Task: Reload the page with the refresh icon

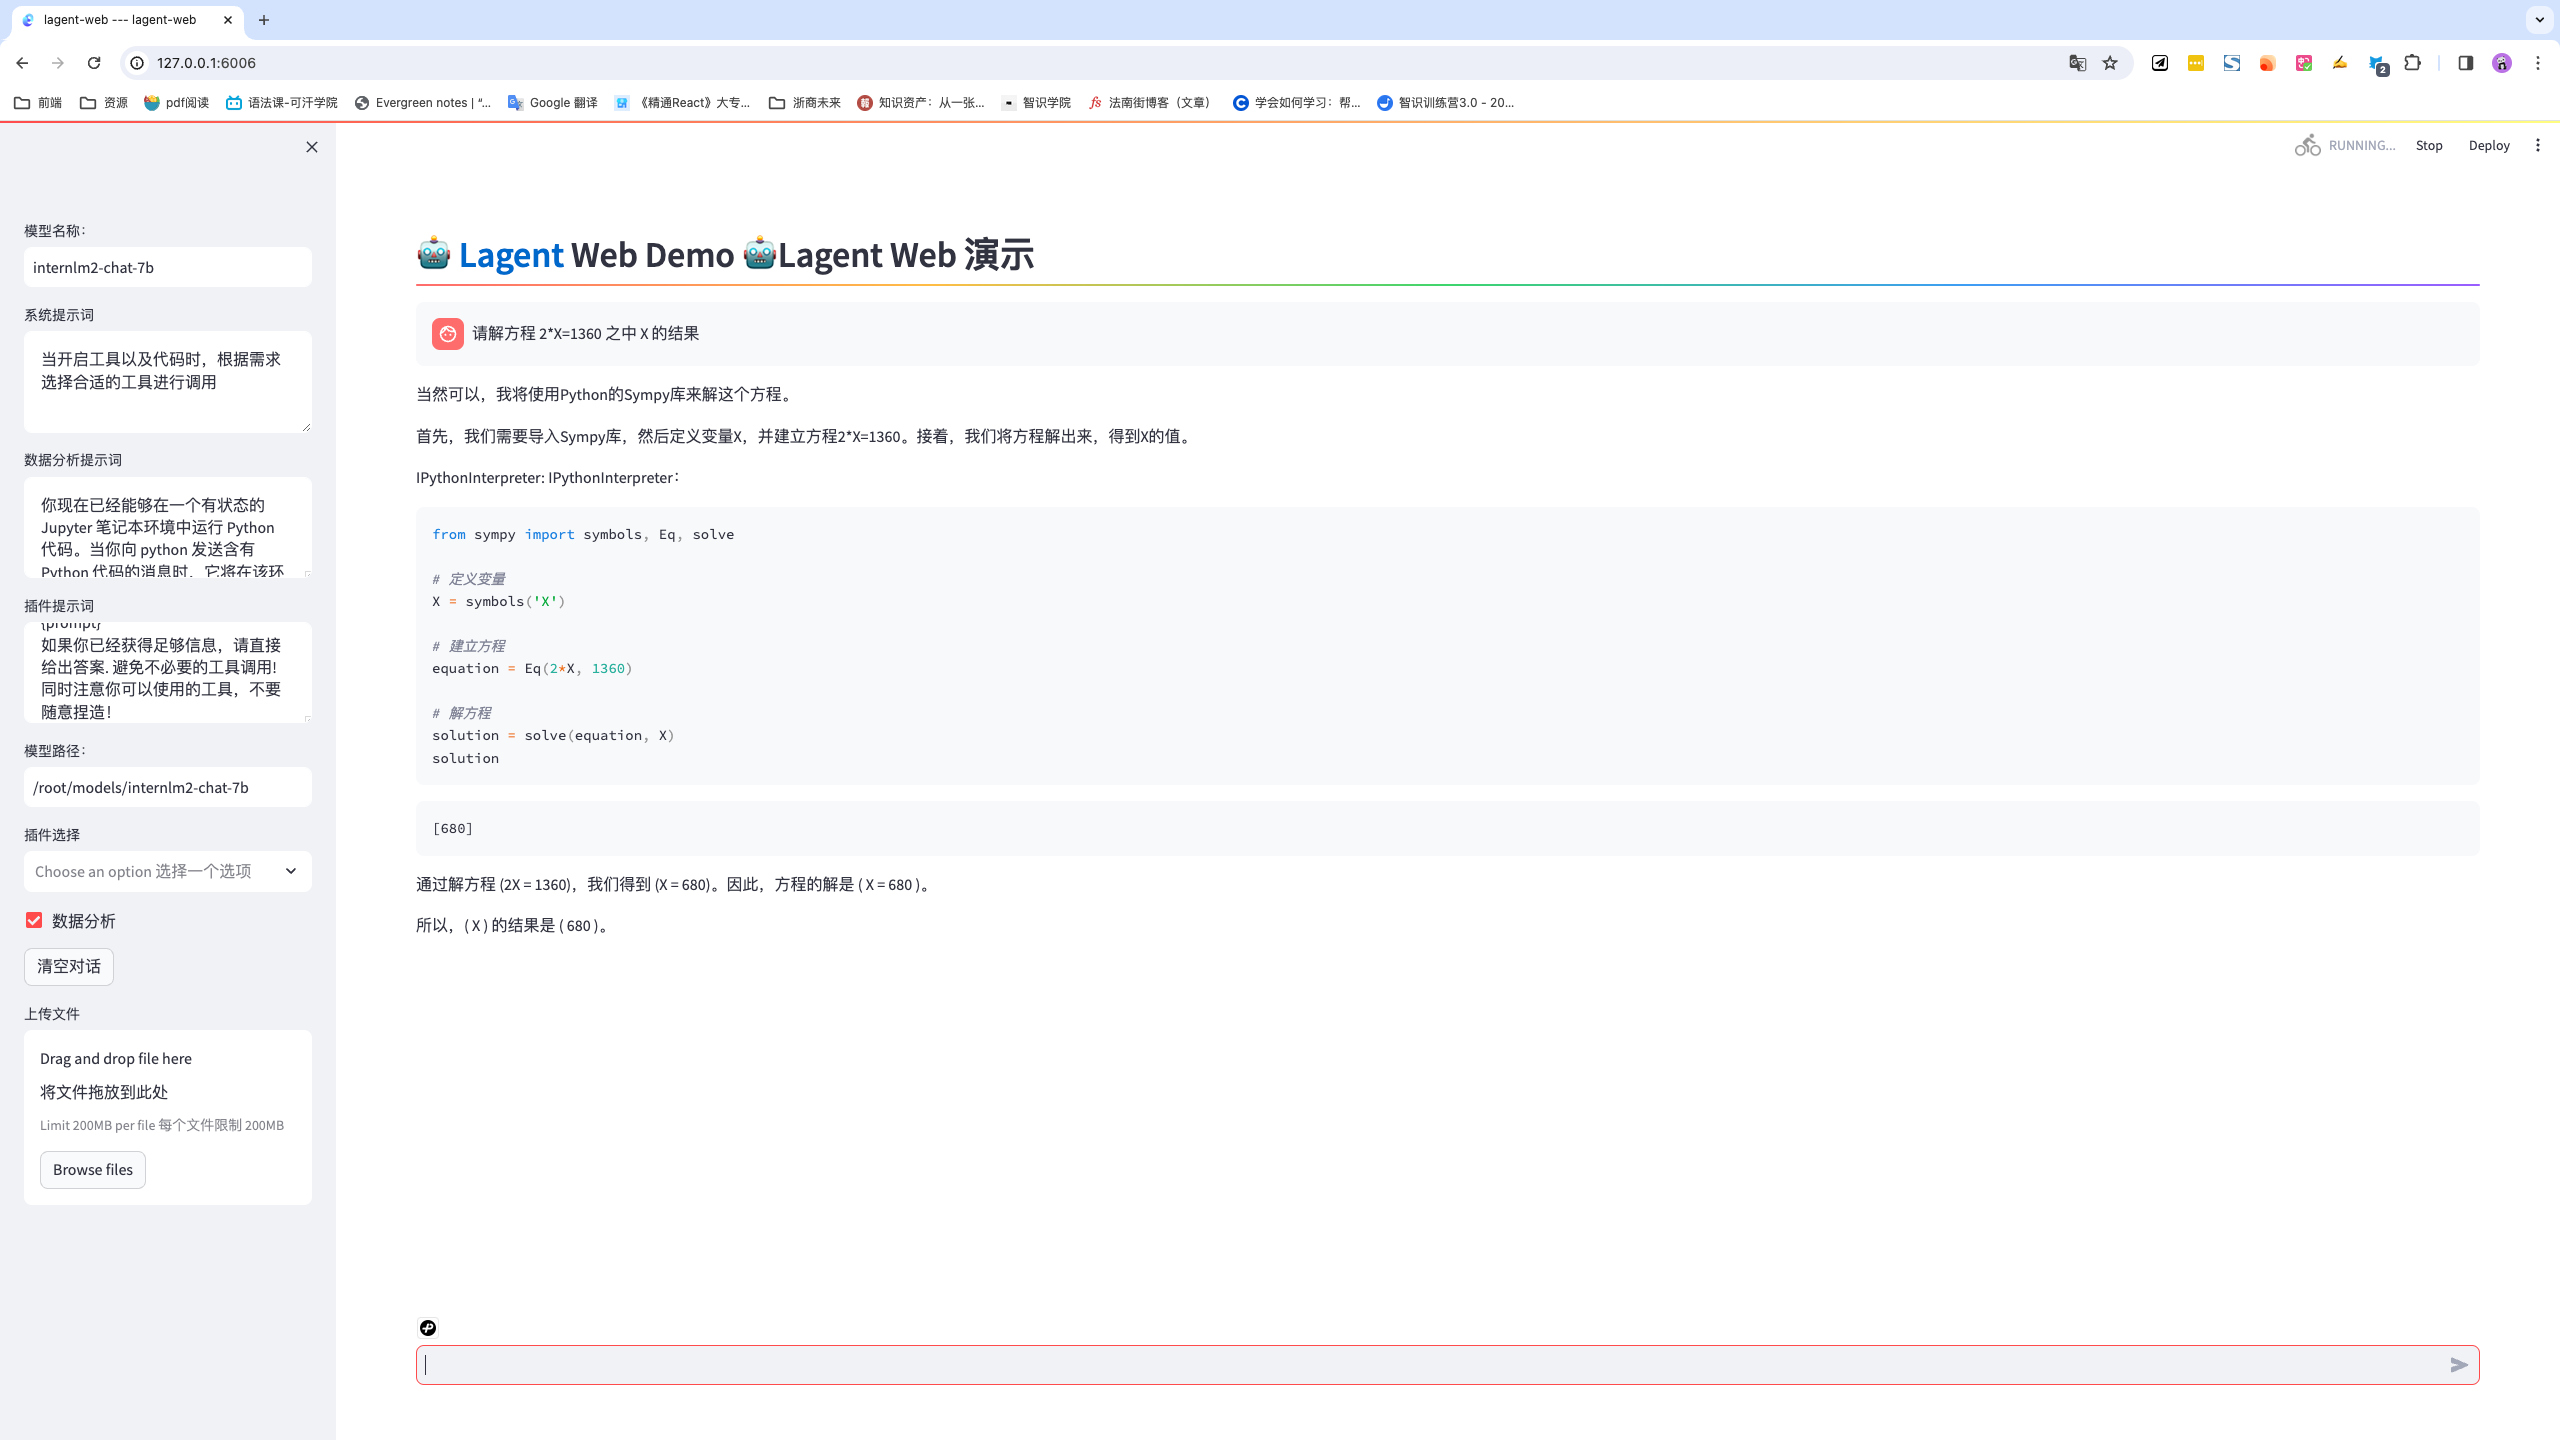Action: point(94,63)
